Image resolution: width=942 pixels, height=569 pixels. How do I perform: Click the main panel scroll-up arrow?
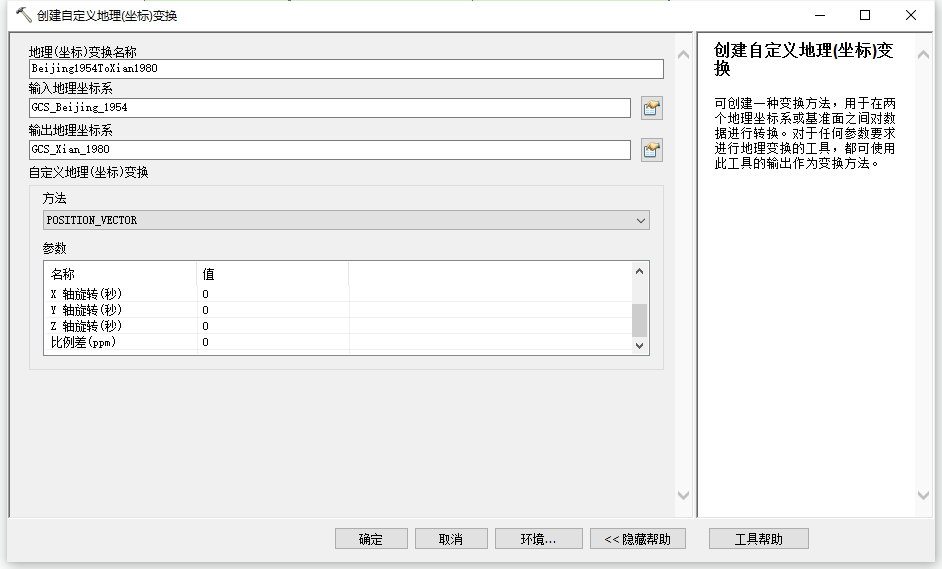pos(684,54)
